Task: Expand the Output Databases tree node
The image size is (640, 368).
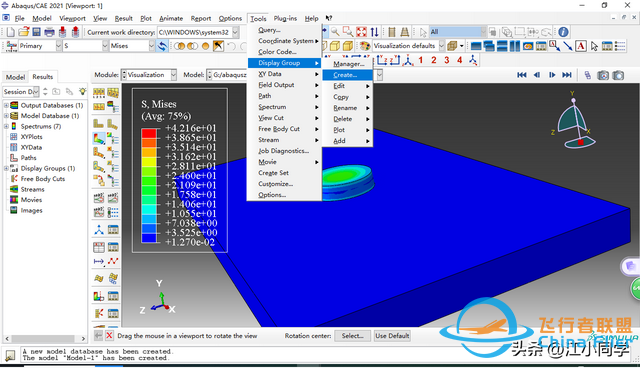Action: click(7, 105)
